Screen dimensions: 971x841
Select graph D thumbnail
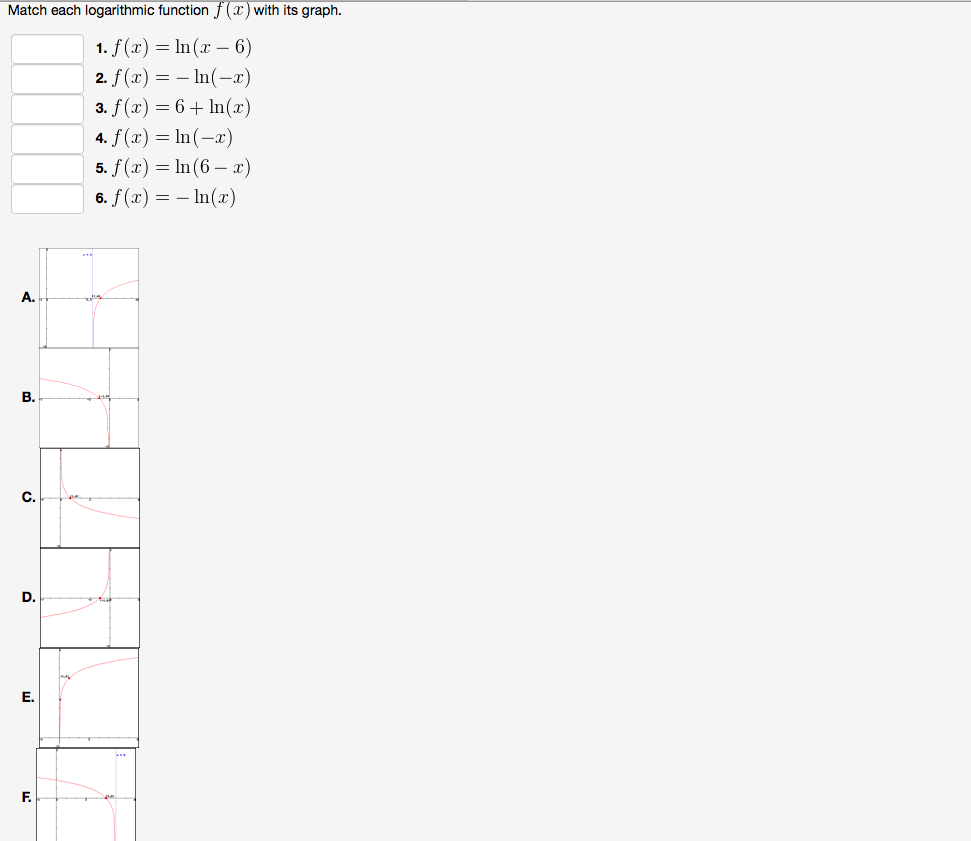[90, 597]
